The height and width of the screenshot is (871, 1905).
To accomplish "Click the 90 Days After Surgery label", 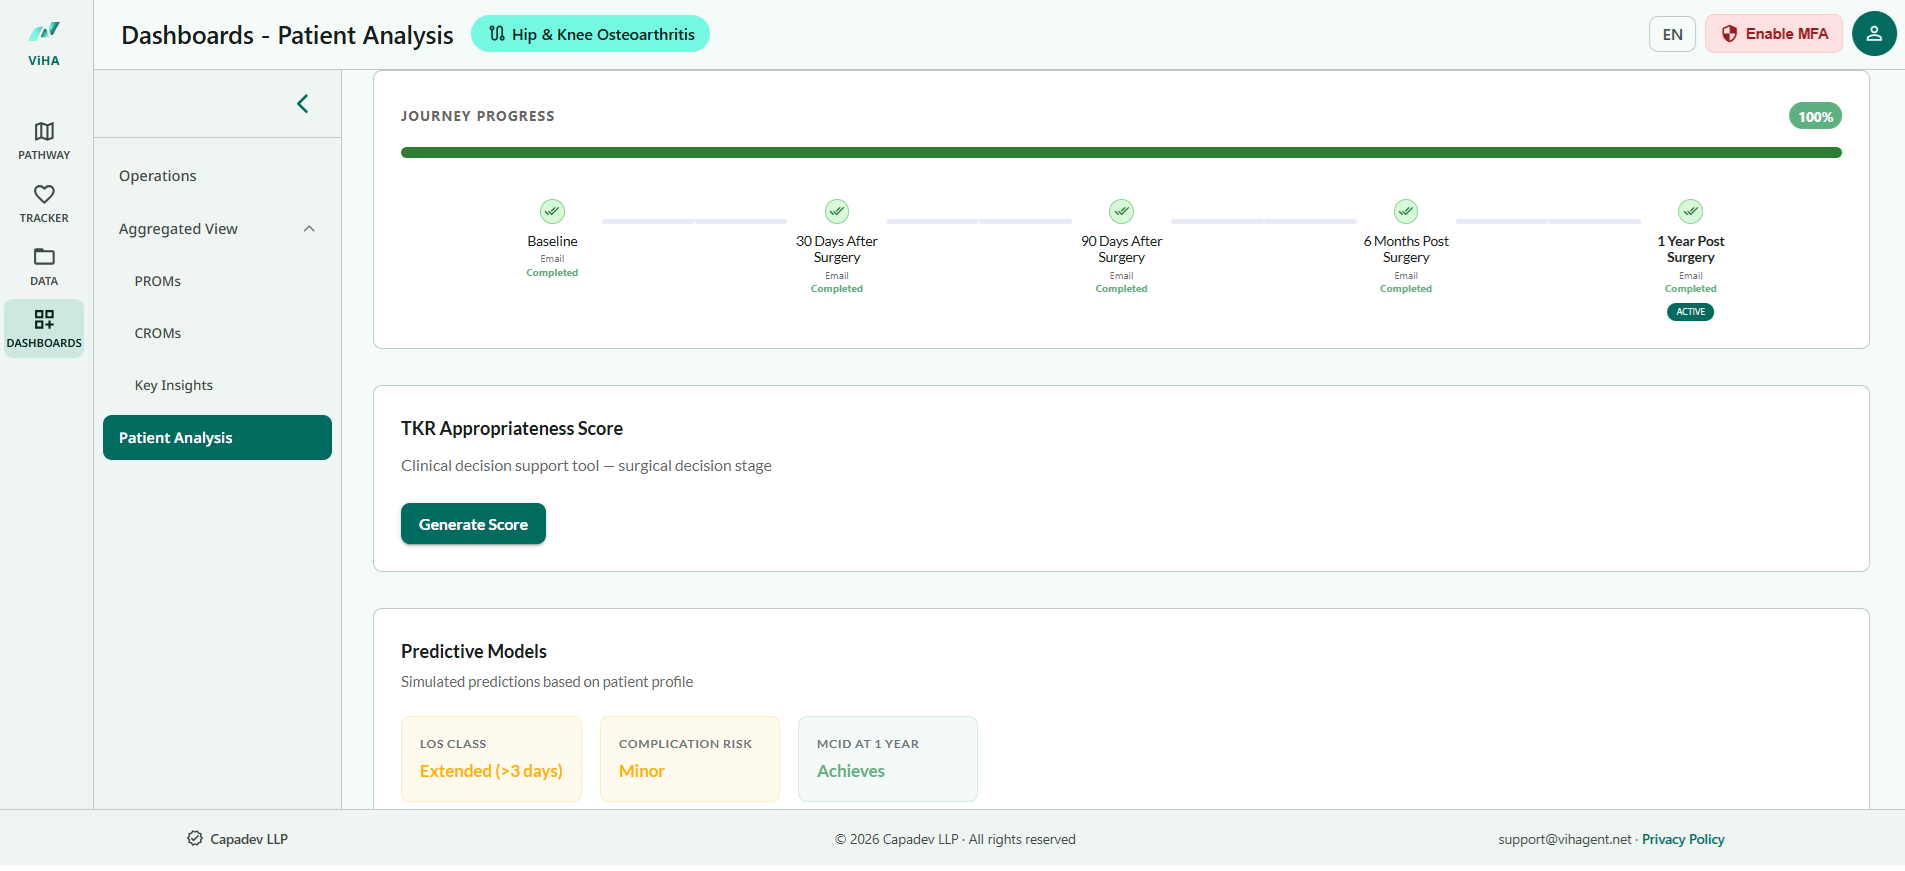I will click(x=1122, y=249).
